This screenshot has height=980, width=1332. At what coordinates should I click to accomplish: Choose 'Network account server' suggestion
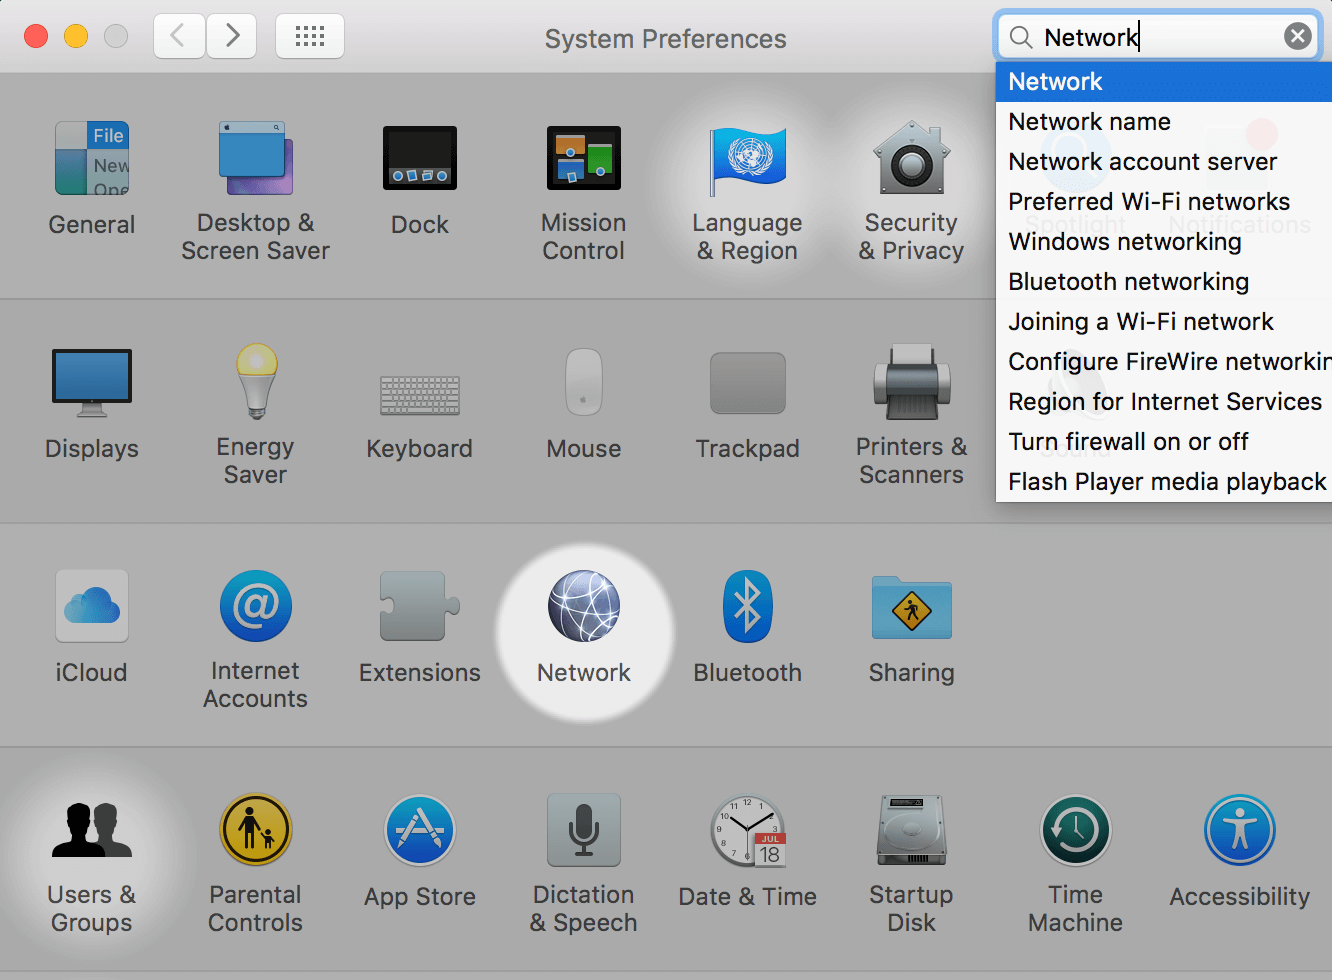pos(1164,162)
